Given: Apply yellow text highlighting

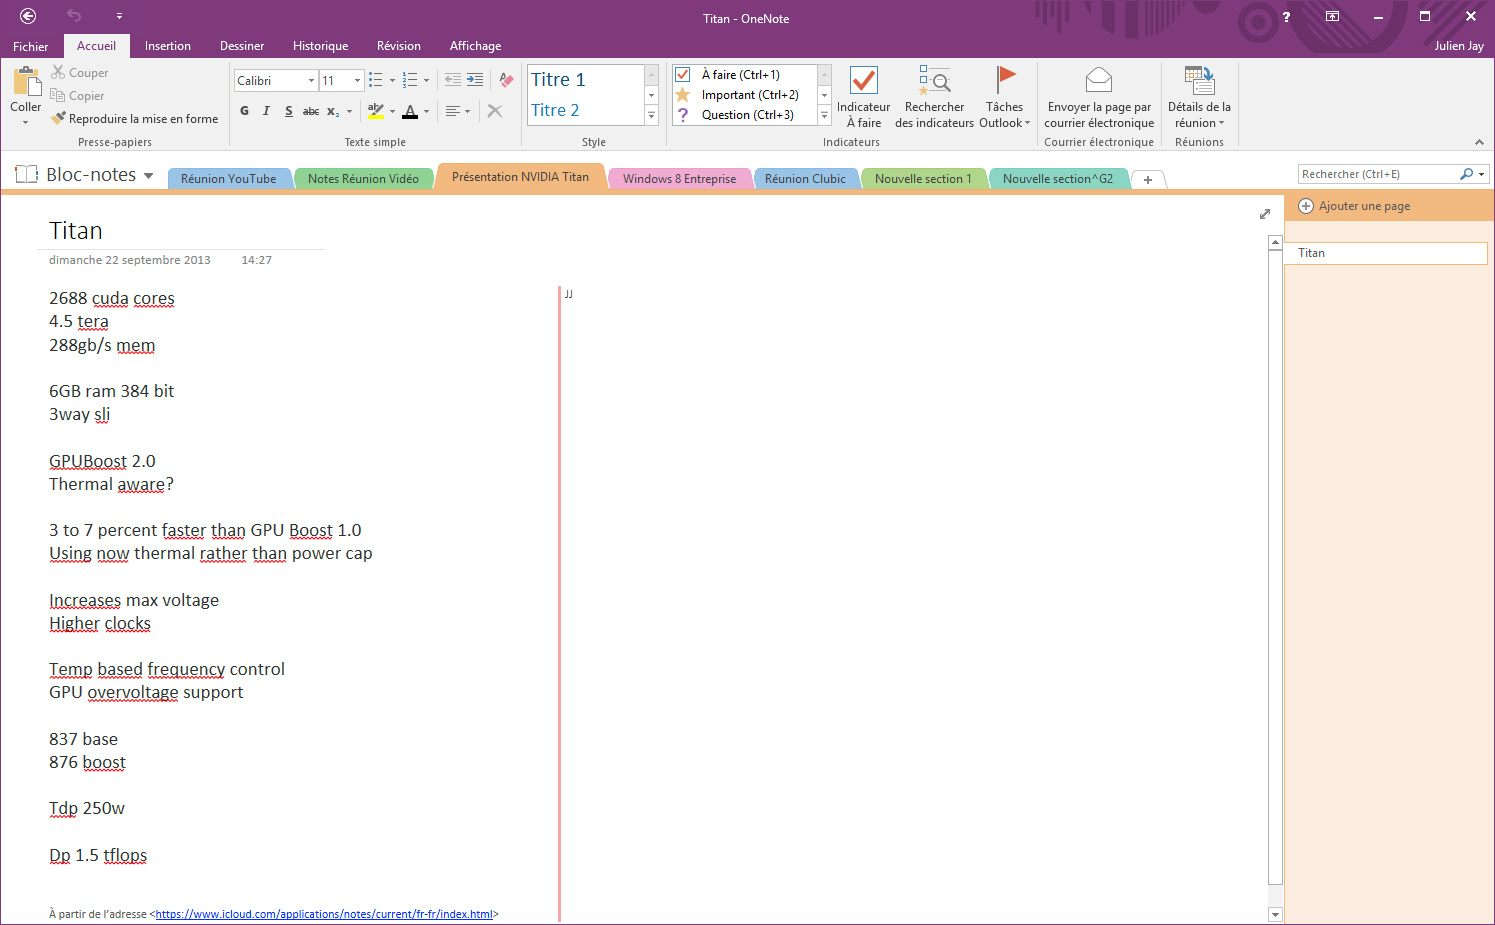Looking at the screenshot, I should [376, 111].
